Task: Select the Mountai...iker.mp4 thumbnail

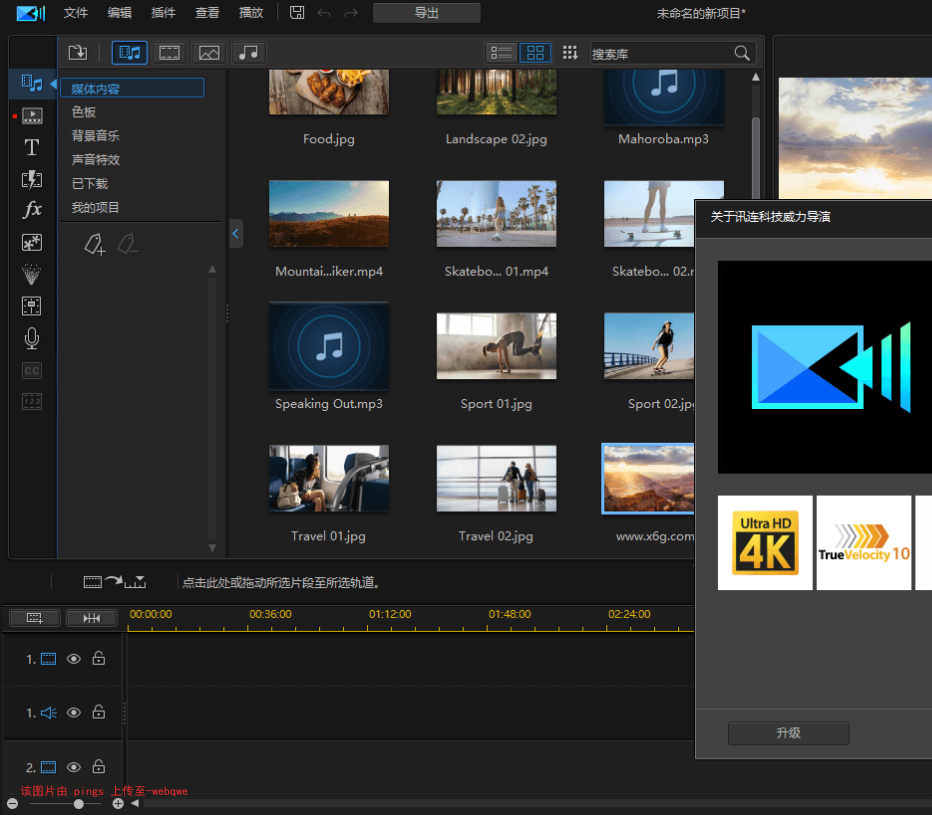Action: (x=329, y=214)
